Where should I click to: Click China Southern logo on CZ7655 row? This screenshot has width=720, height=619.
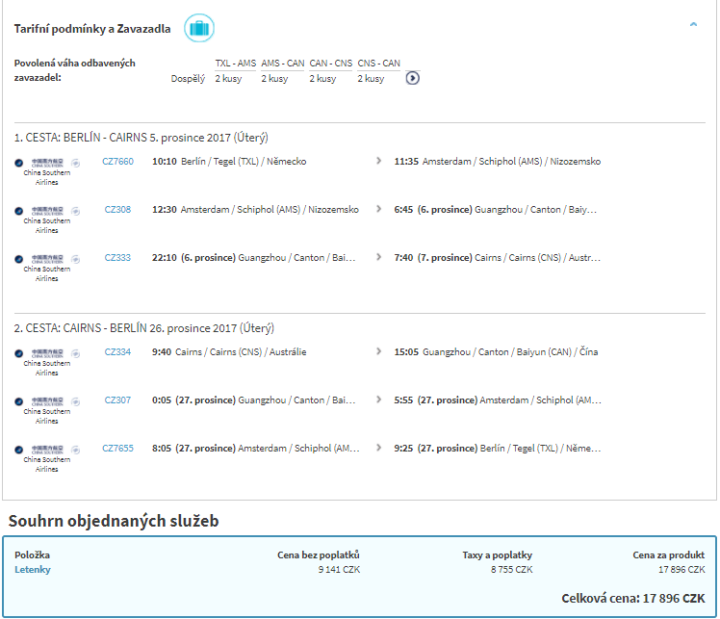coord(46,449)
